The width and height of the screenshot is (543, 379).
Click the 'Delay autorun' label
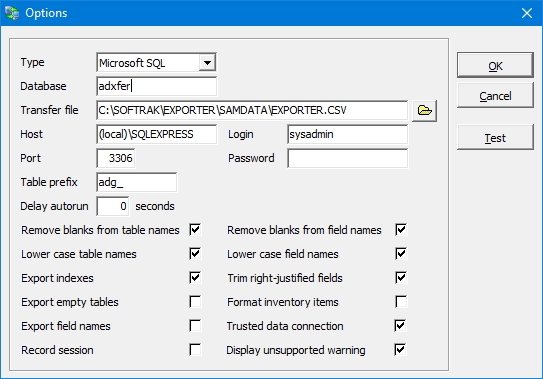pos(54,206)
